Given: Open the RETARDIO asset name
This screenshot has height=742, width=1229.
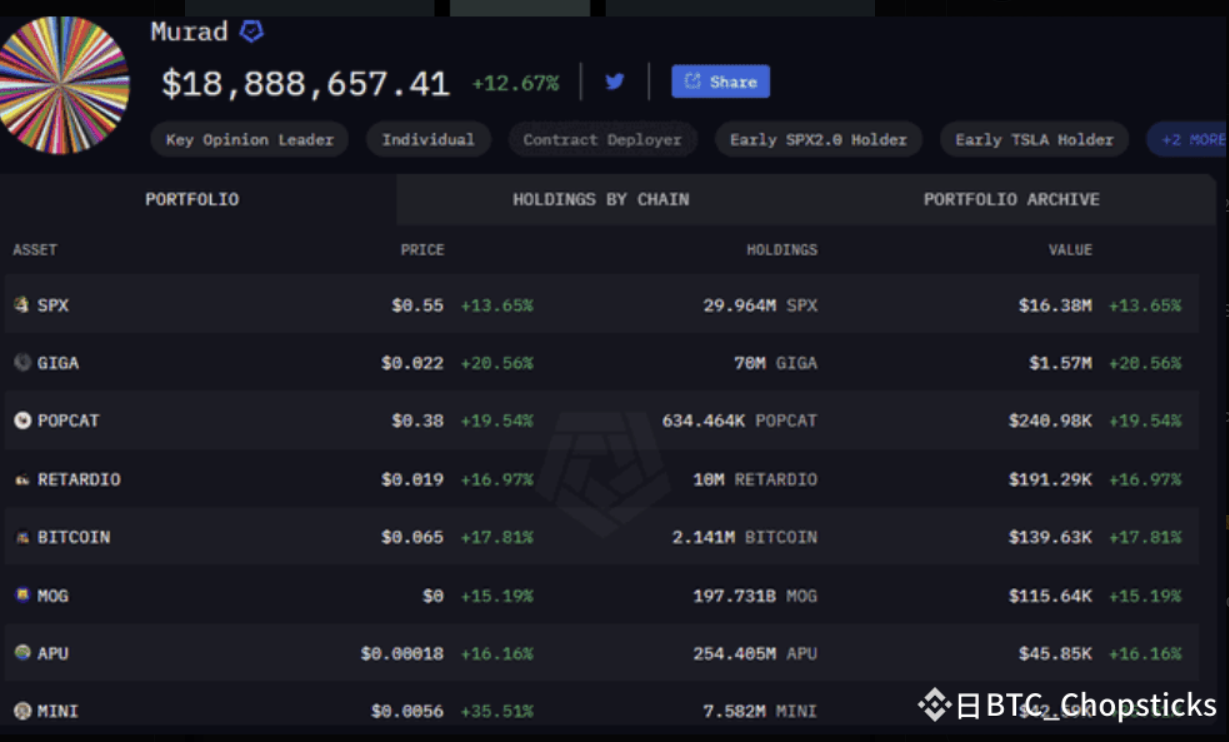Looking at the screenshot, I should (x=79, y=479).
